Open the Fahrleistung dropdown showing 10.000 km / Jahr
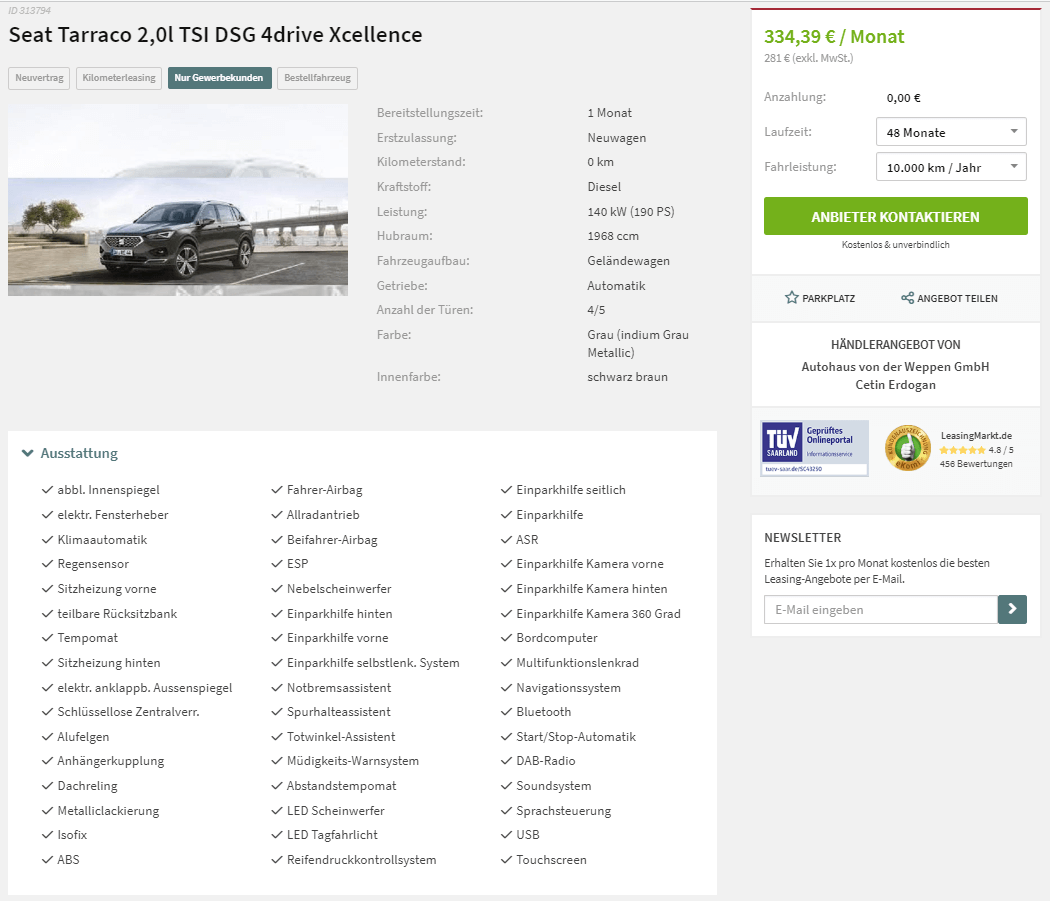This screenshot has width=1050, height=901. coord(951,167)
